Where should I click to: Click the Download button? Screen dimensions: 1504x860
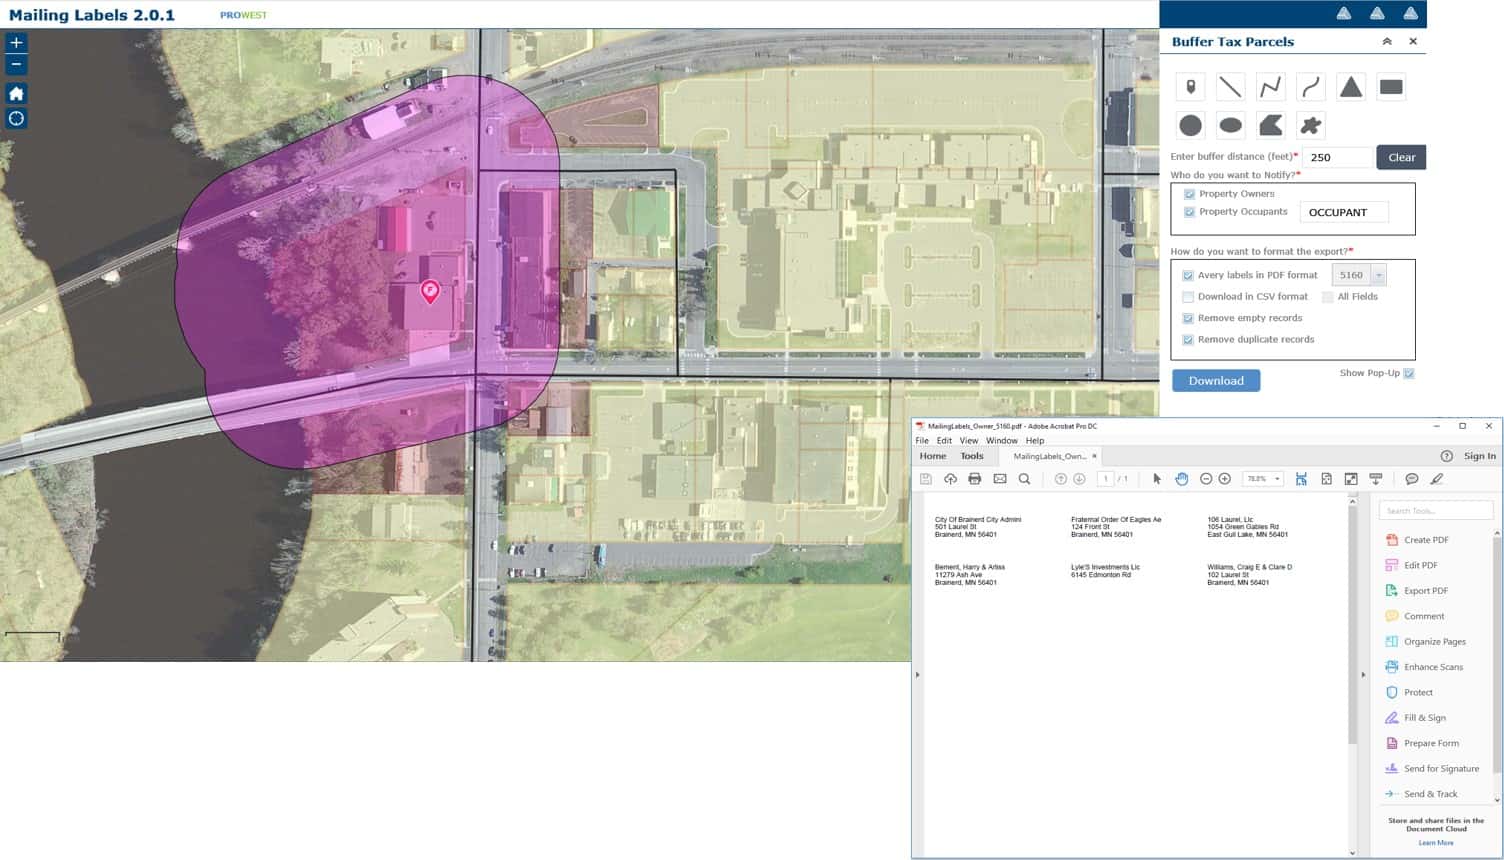click(1215, 381)
